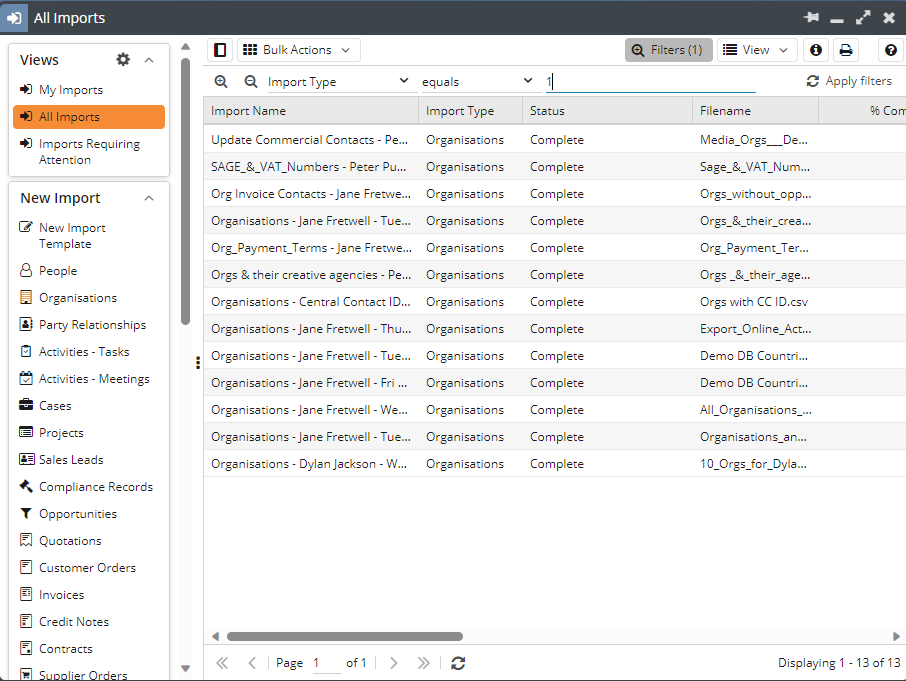Open Imports Requiring Attention view
This screenshot has height=681, width=906.
(89, 151)
